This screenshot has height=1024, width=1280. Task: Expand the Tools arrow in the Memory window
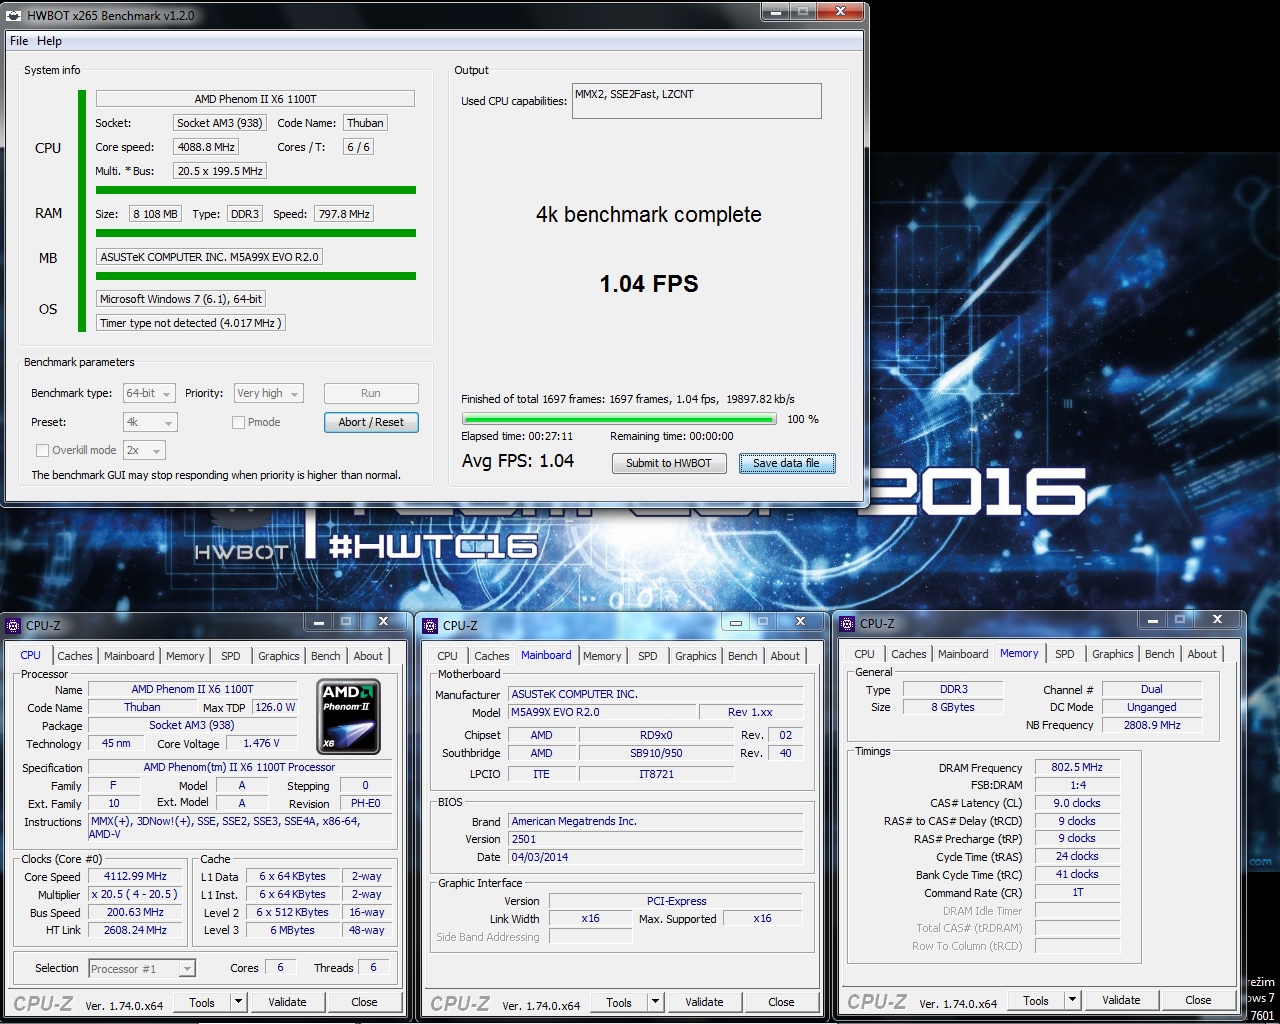click(1072, 1000)
